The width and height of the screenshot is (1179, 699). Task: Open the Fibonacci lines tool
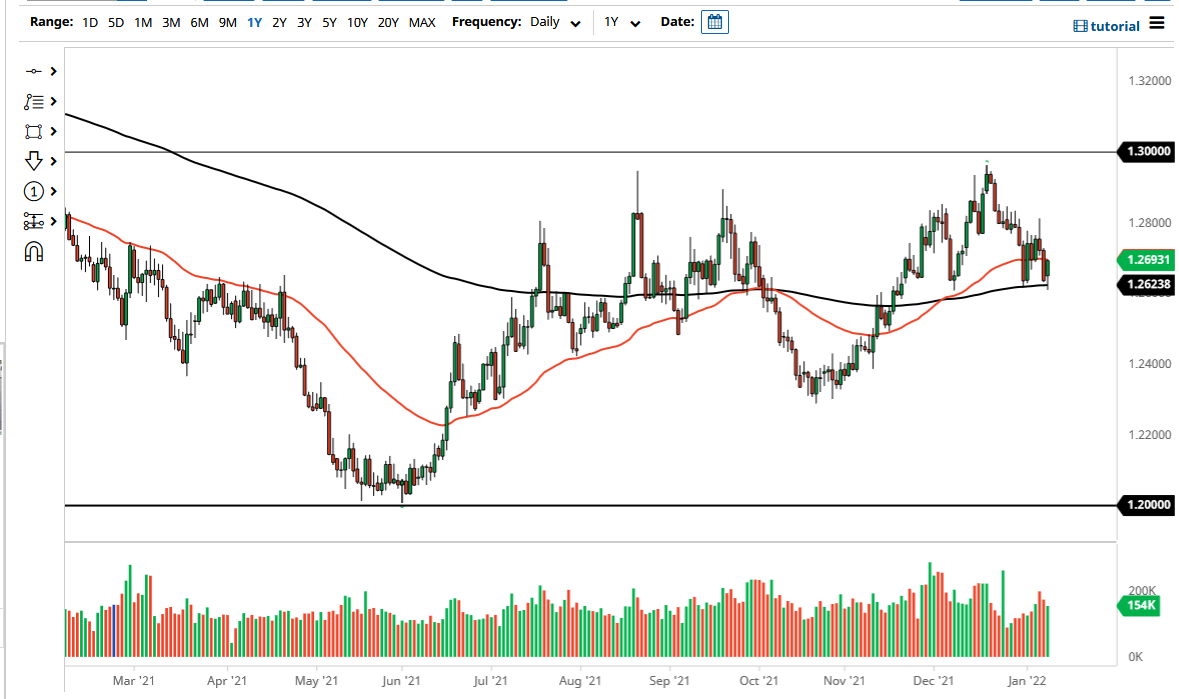point(33,101)
